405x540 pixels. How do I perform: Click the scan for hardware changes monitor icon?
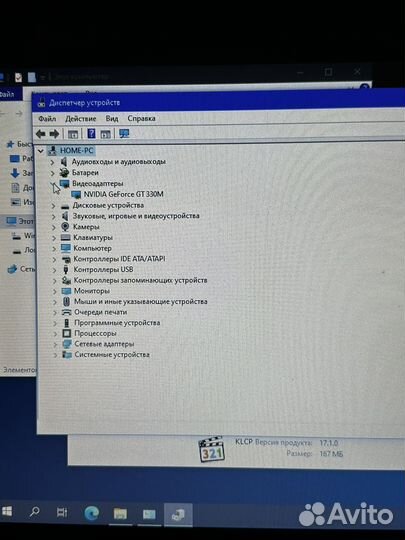(124, 133)
